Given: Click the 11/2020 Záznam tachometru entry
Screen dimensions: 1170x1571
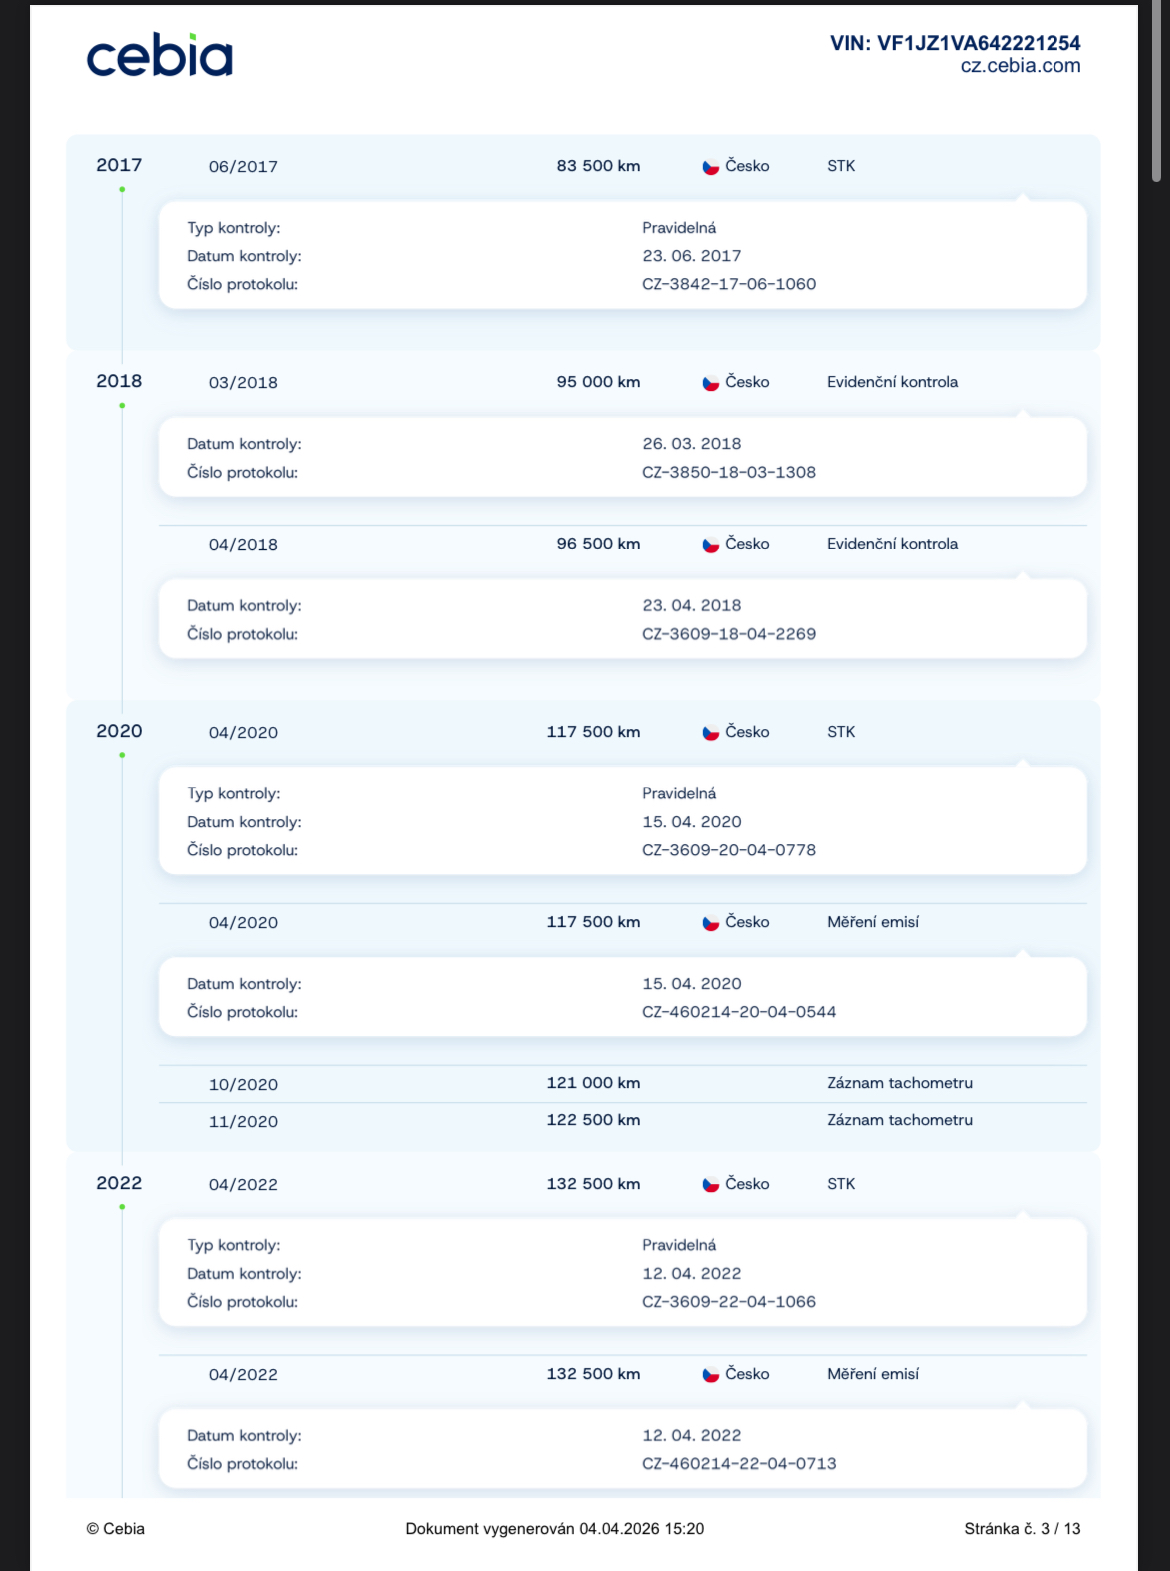Looking at the screenshot, I should tap(899, 1121).
